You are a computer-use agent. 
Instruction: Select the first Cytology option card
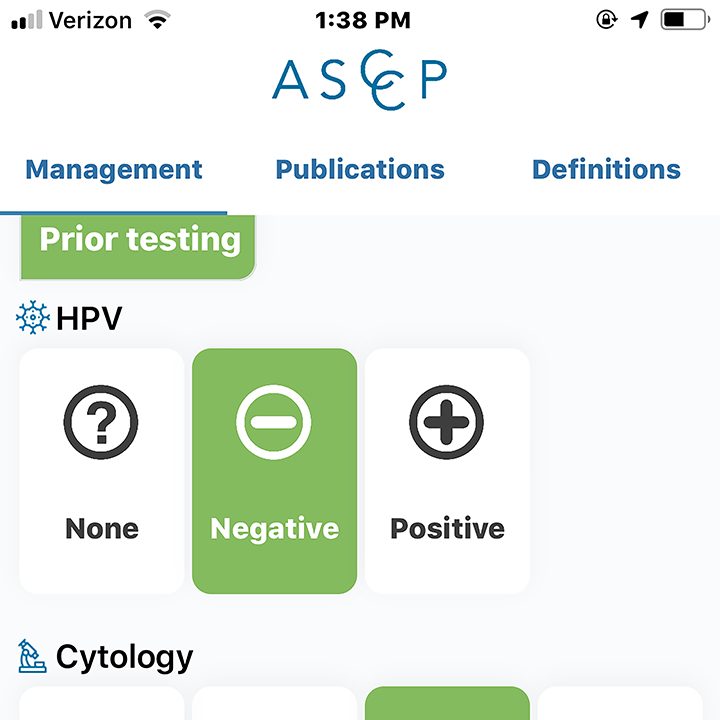(101, 703)
